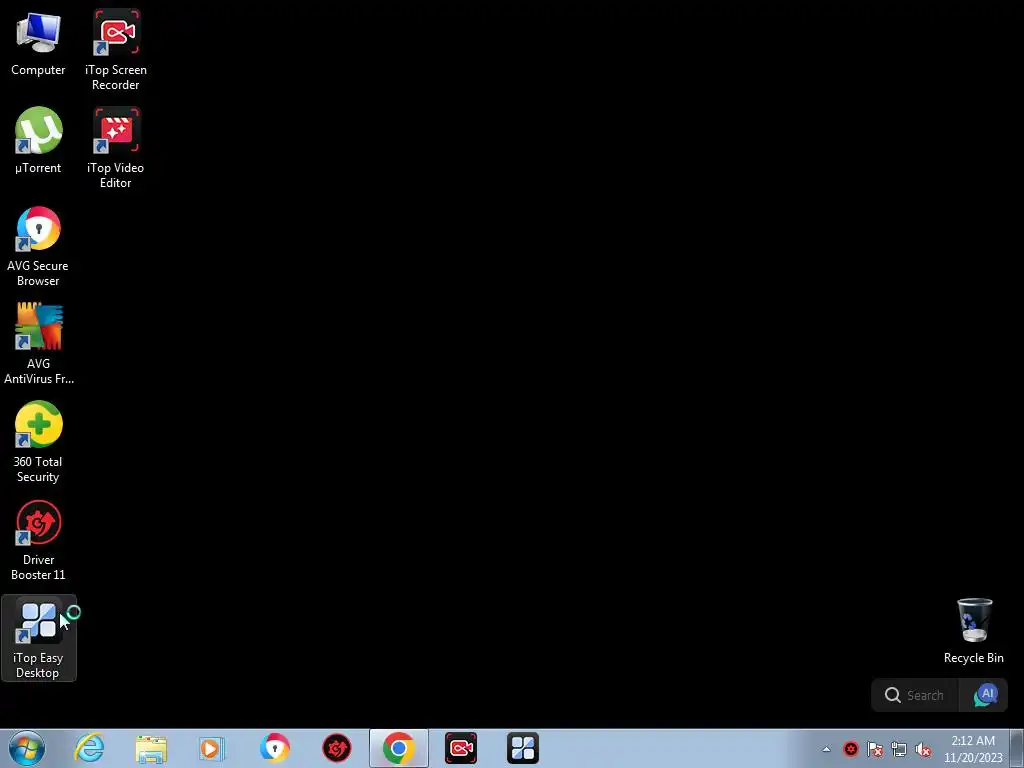This screenshot has width=1024, height=768.
Task: Click the Show desktop strip beside the clock
Action: [x=1017, y=748]
